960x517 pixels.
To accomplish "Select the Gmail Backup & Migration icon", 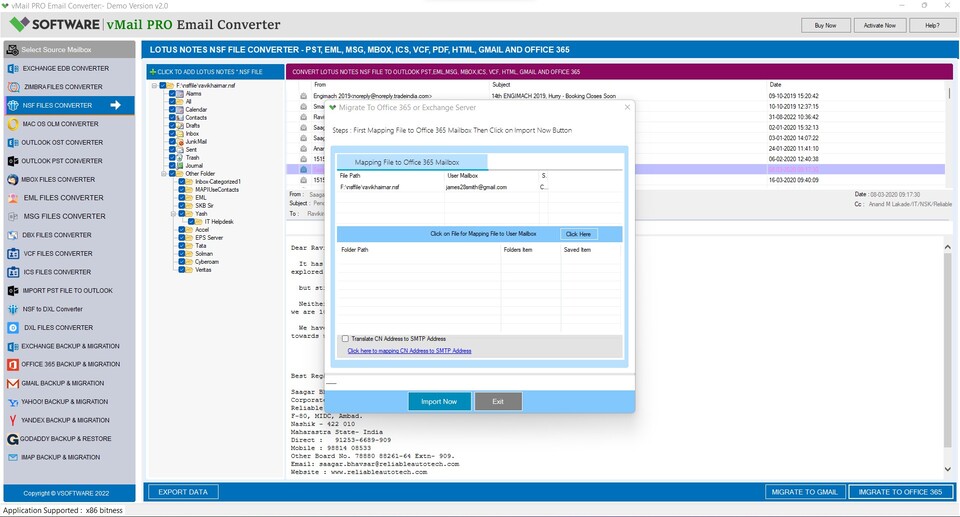I will point(13,383).
